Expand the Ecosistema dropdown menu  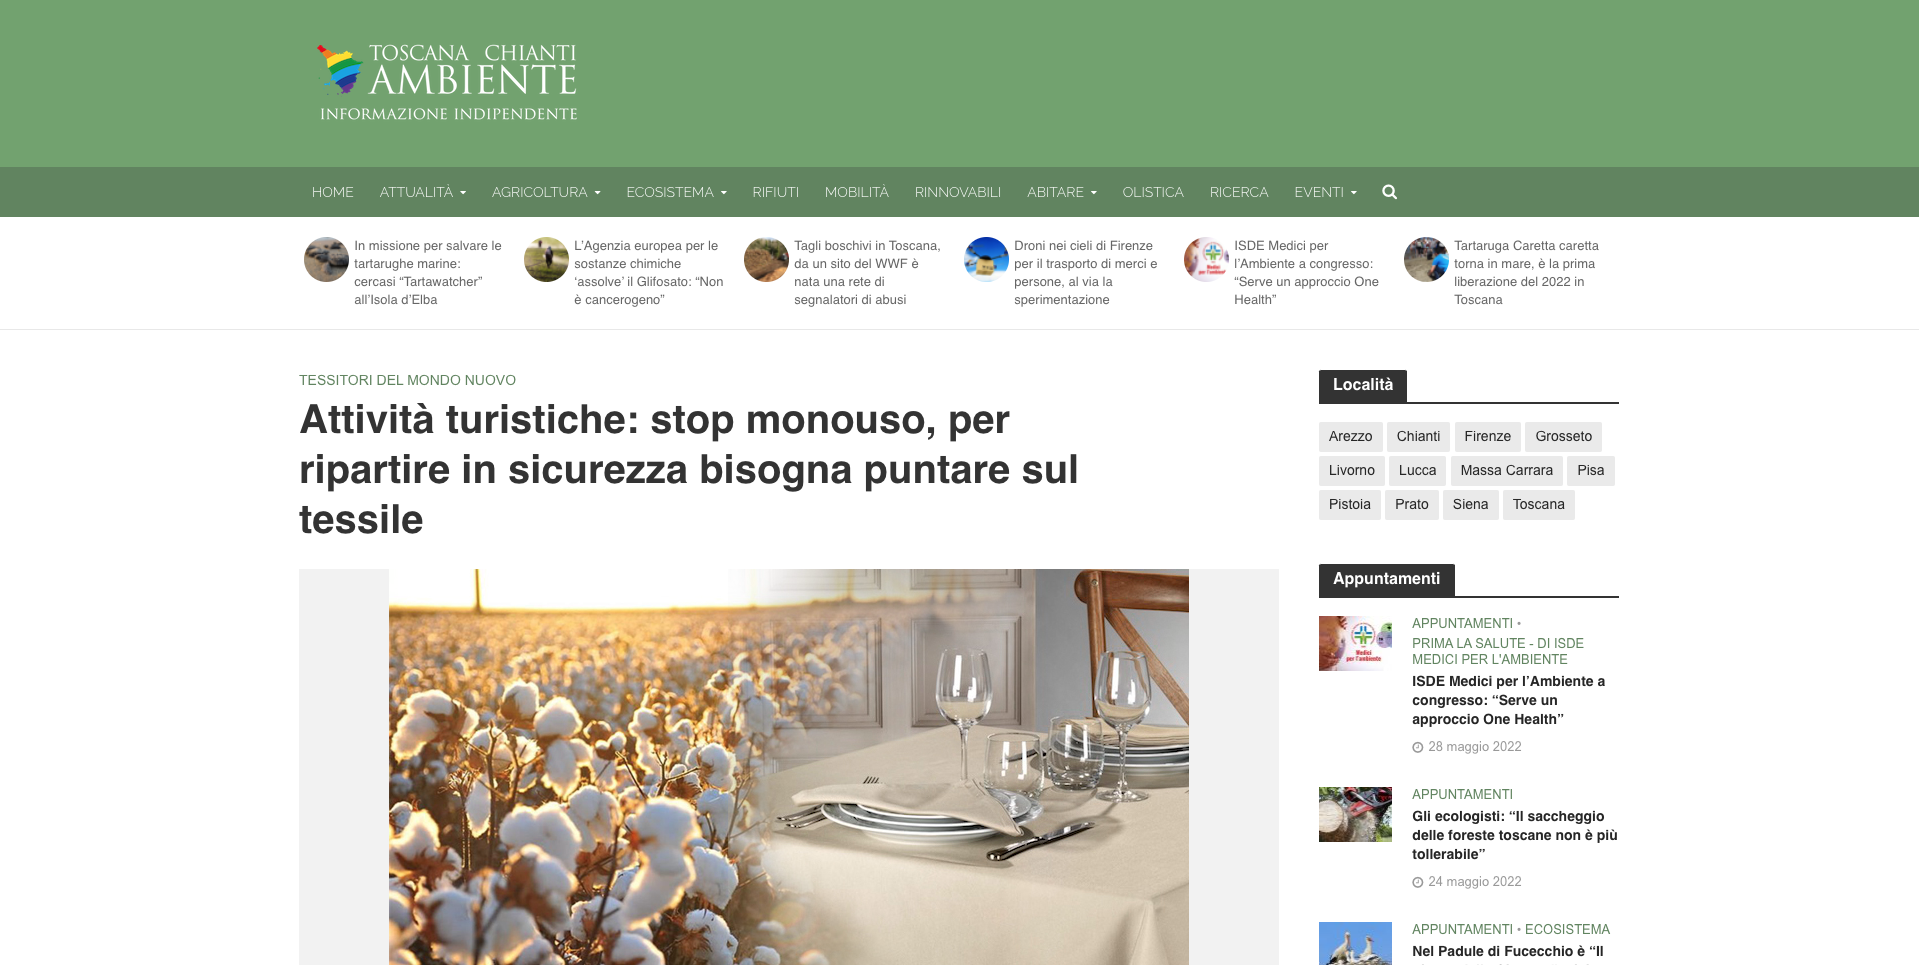click(676, 192)
